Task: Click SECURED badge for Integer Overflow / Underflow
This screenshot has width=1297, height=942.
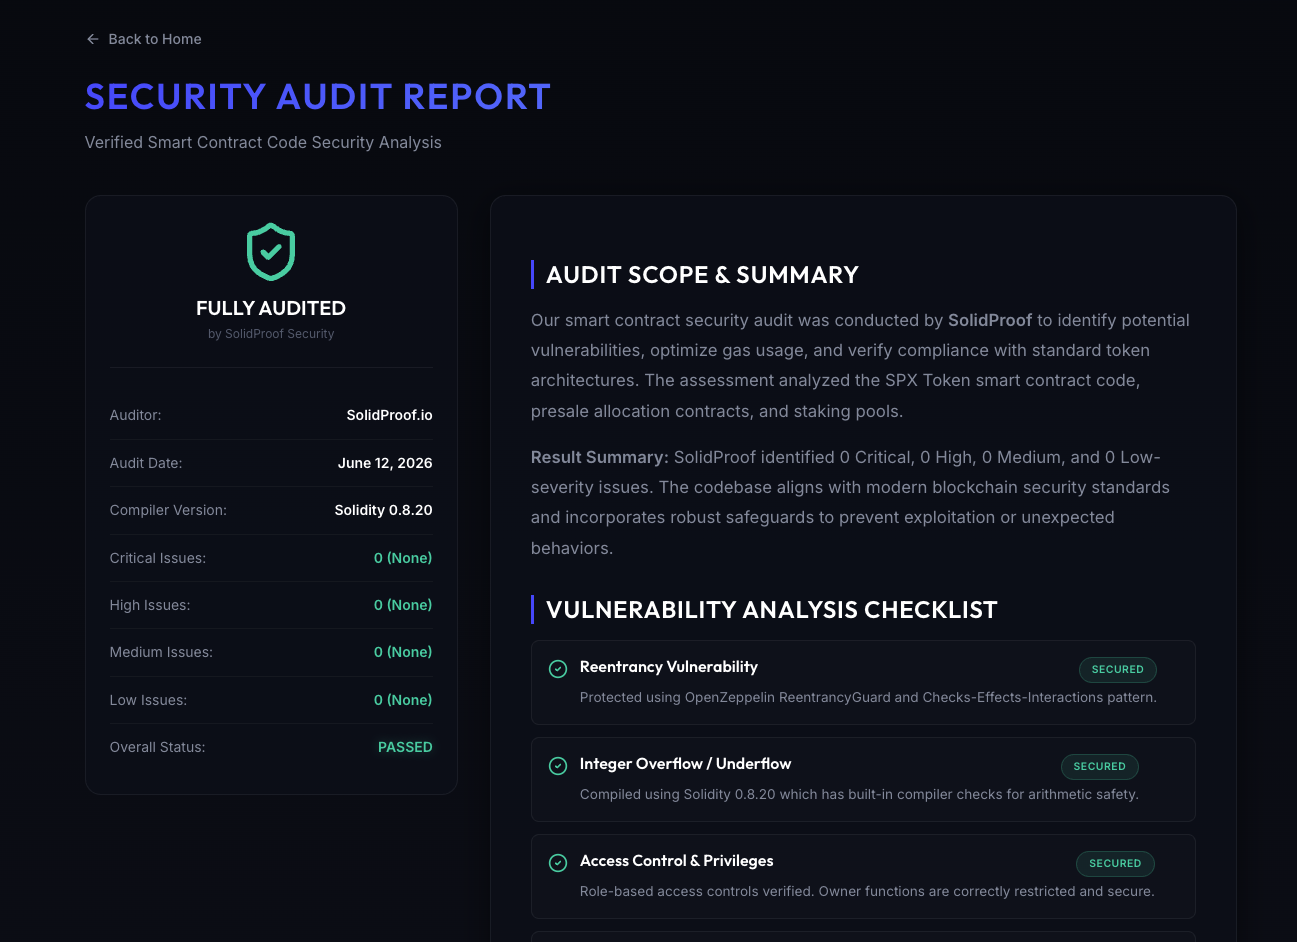Action: (1100, 766)
